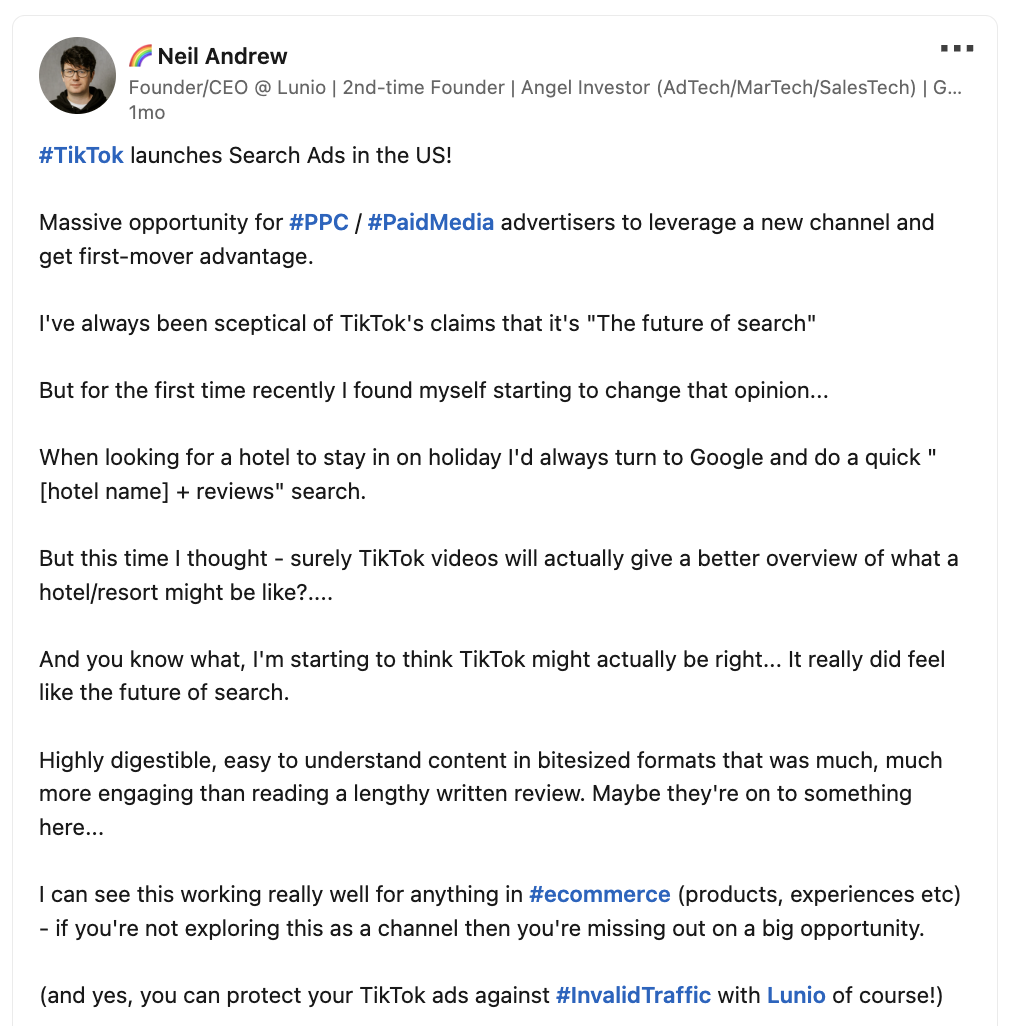
Task: Open the #PaidMedia hashtag link
Action: click(x=430, y=222)
